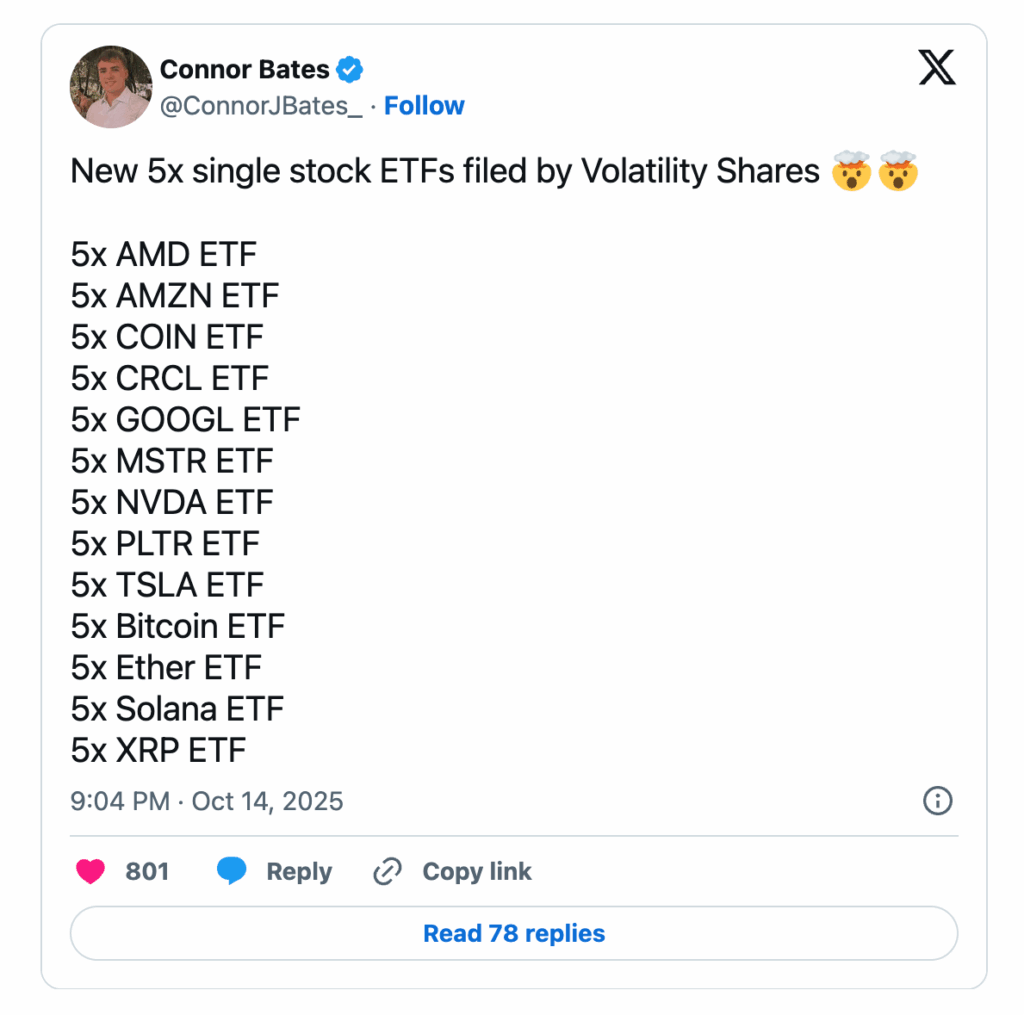
Task: Open tweet info via the circled info icon
Action: click(x=937, y=801)
